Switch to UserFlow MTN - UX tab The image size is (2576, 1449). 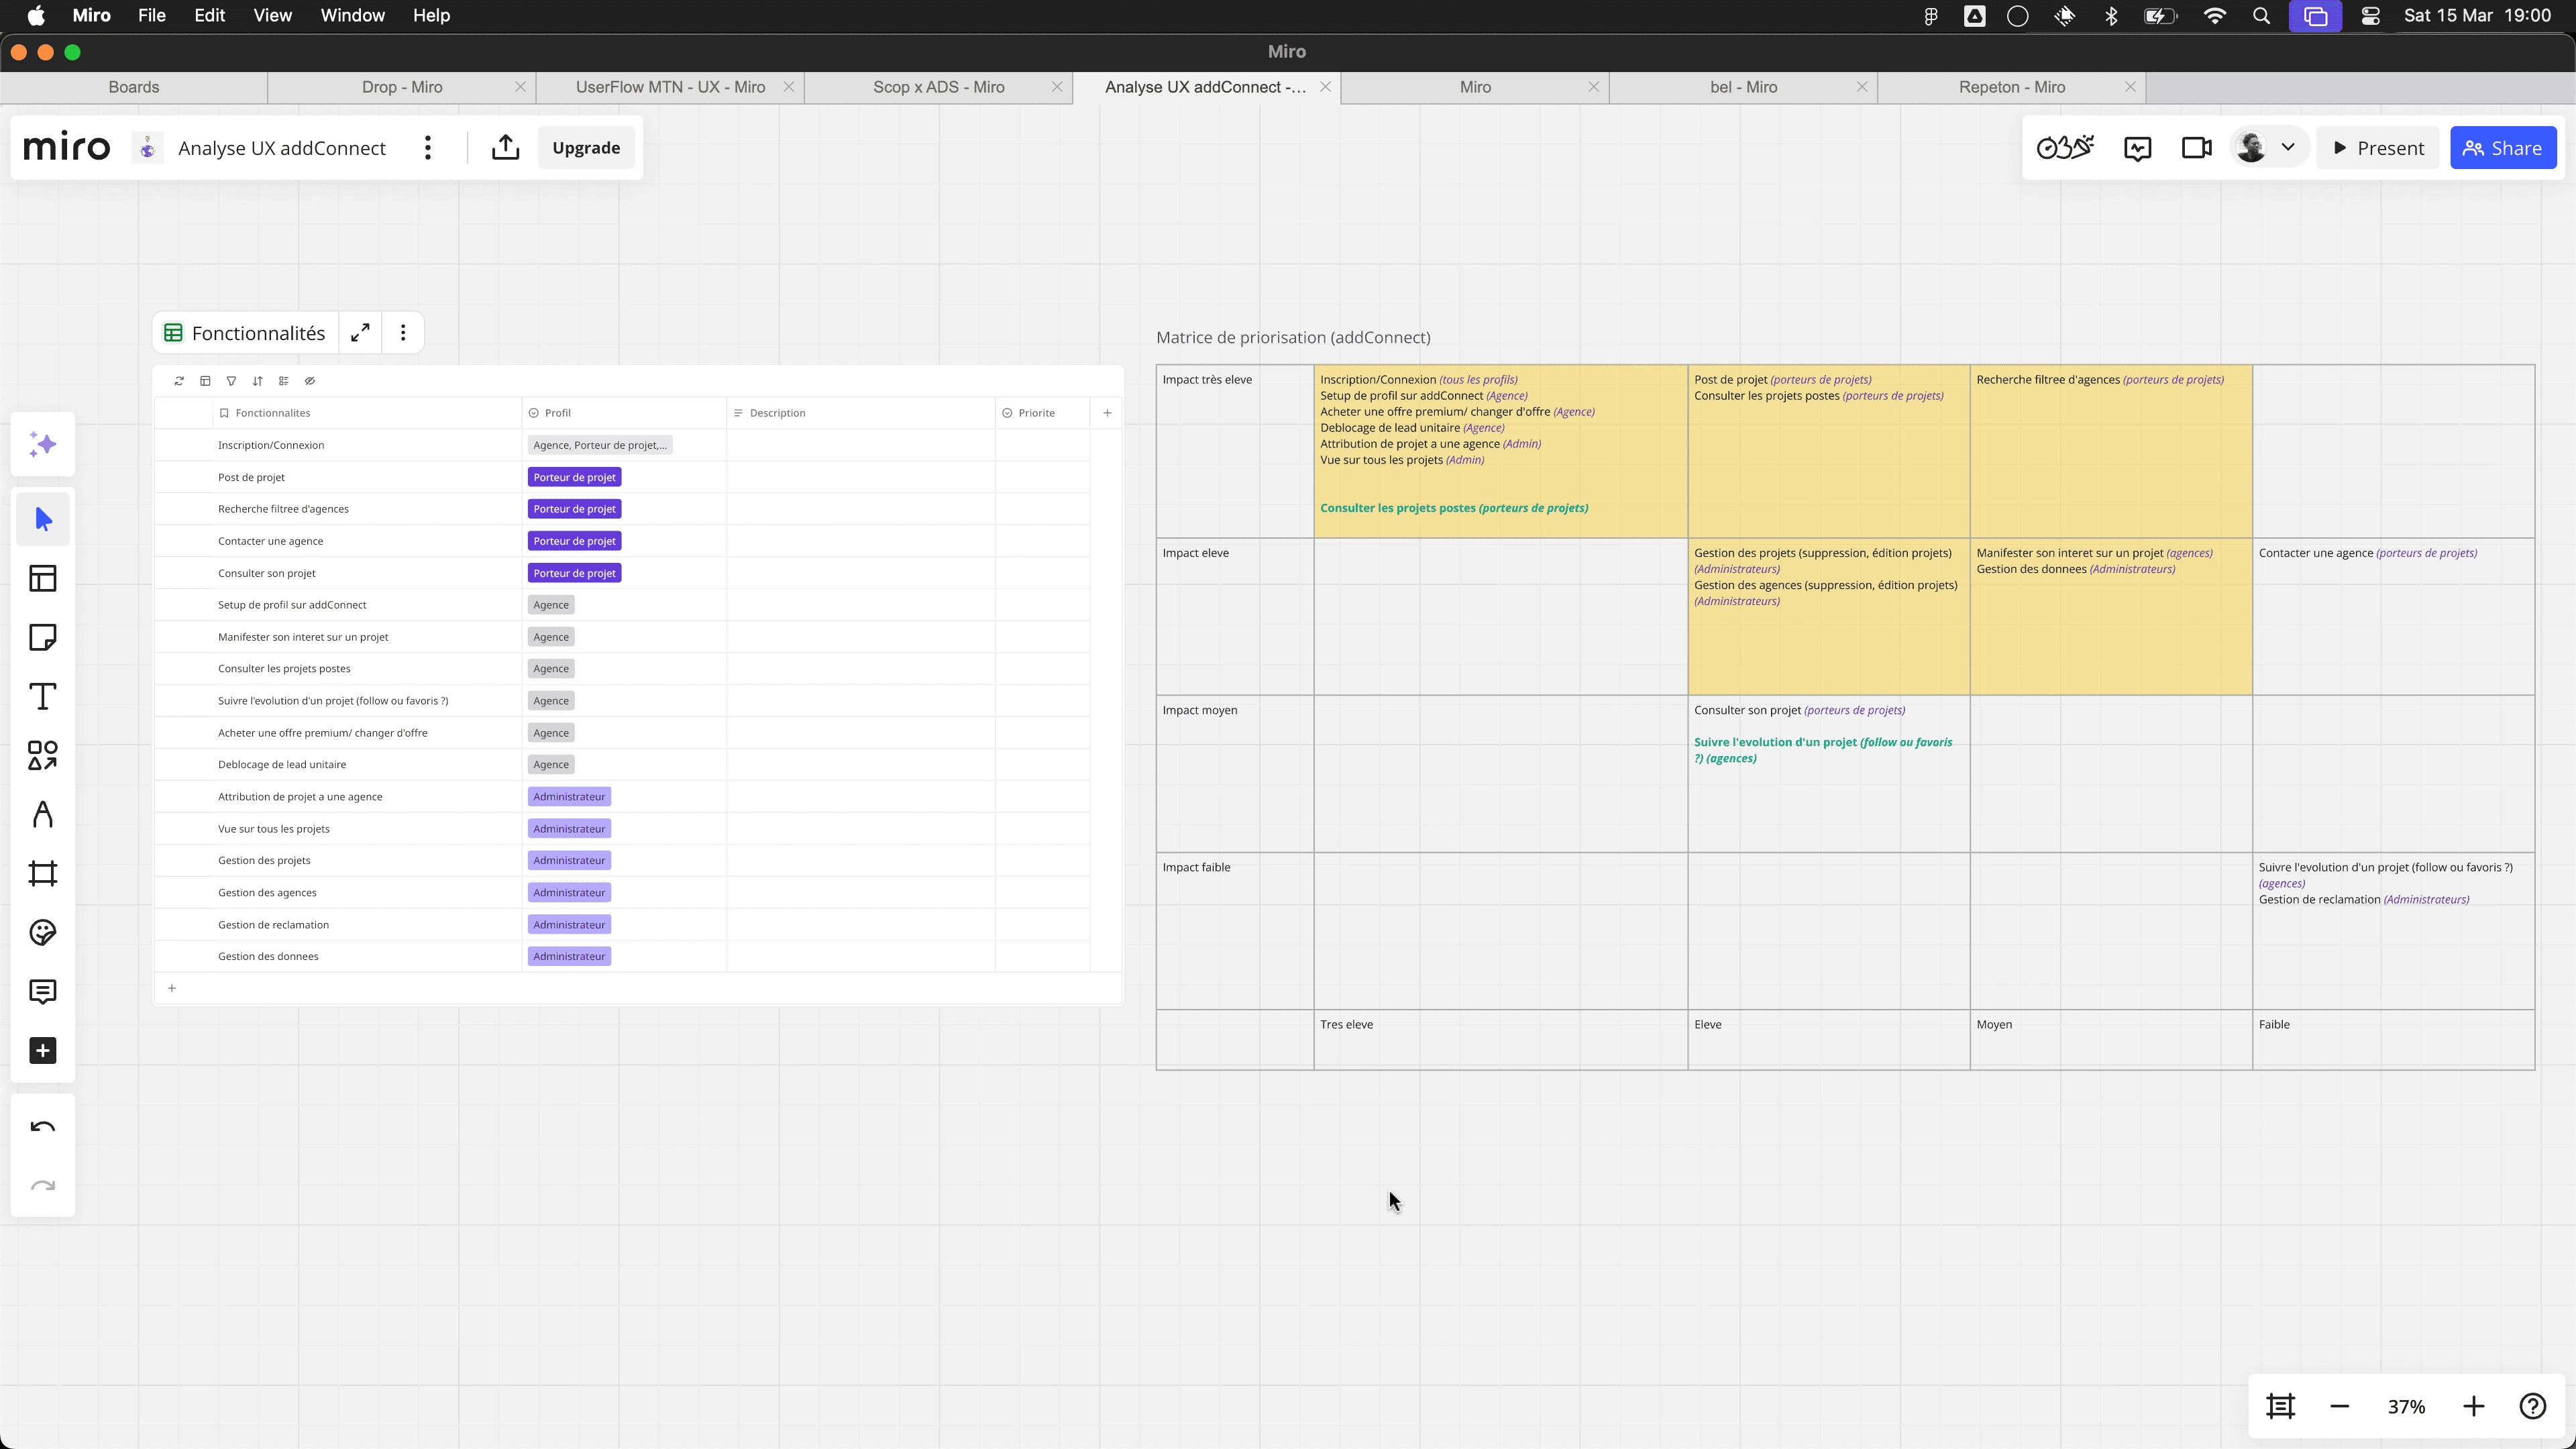[x=670, y=87]
